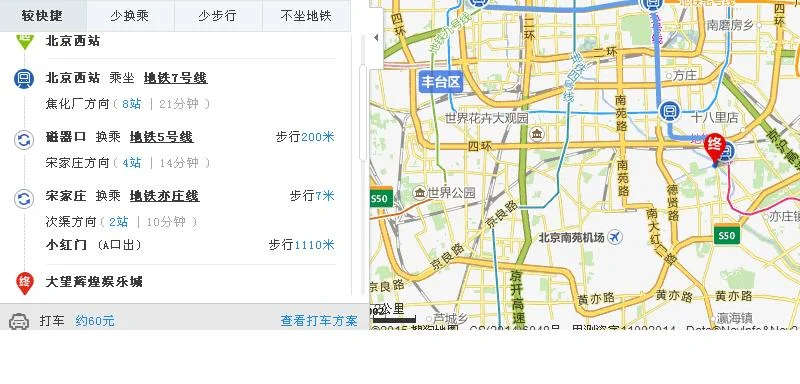Click the 步行1110米 walking distance
This screenshot has width=800, height=384.
(302, 245)
